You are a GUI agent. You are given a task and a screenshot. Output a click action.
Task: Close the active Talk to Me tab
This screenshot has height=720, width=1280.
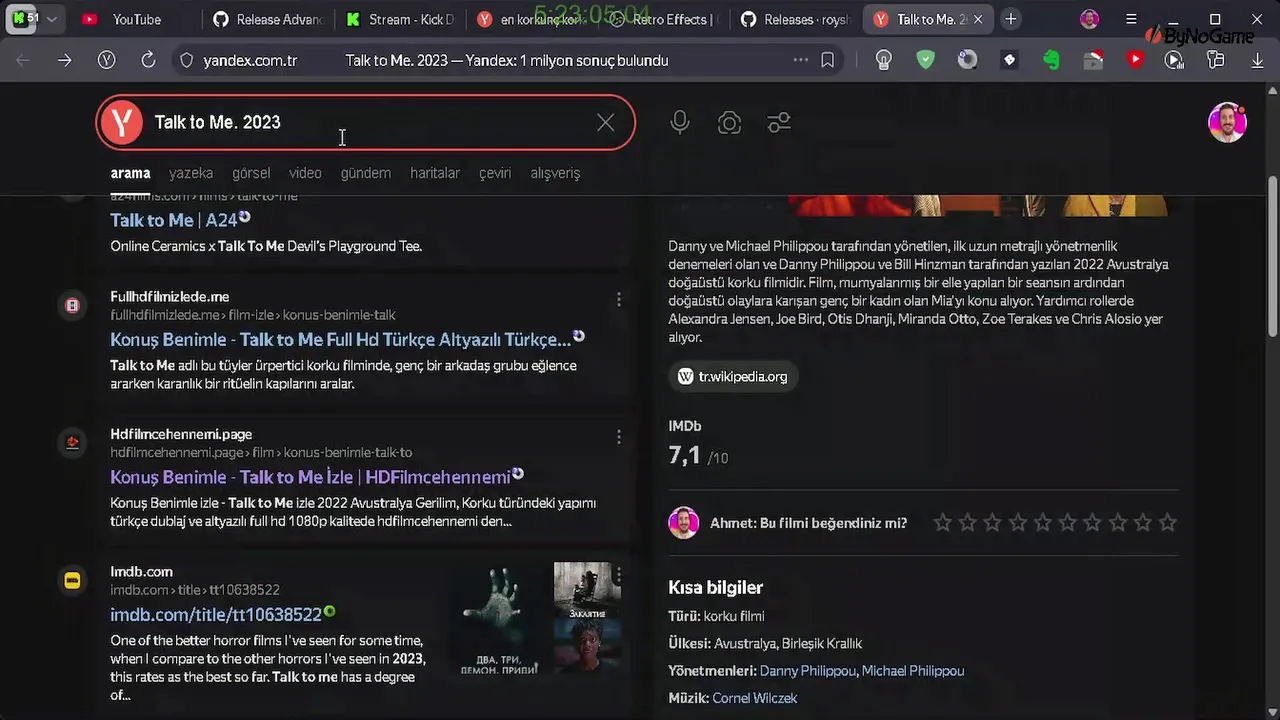tap(978, 20)
